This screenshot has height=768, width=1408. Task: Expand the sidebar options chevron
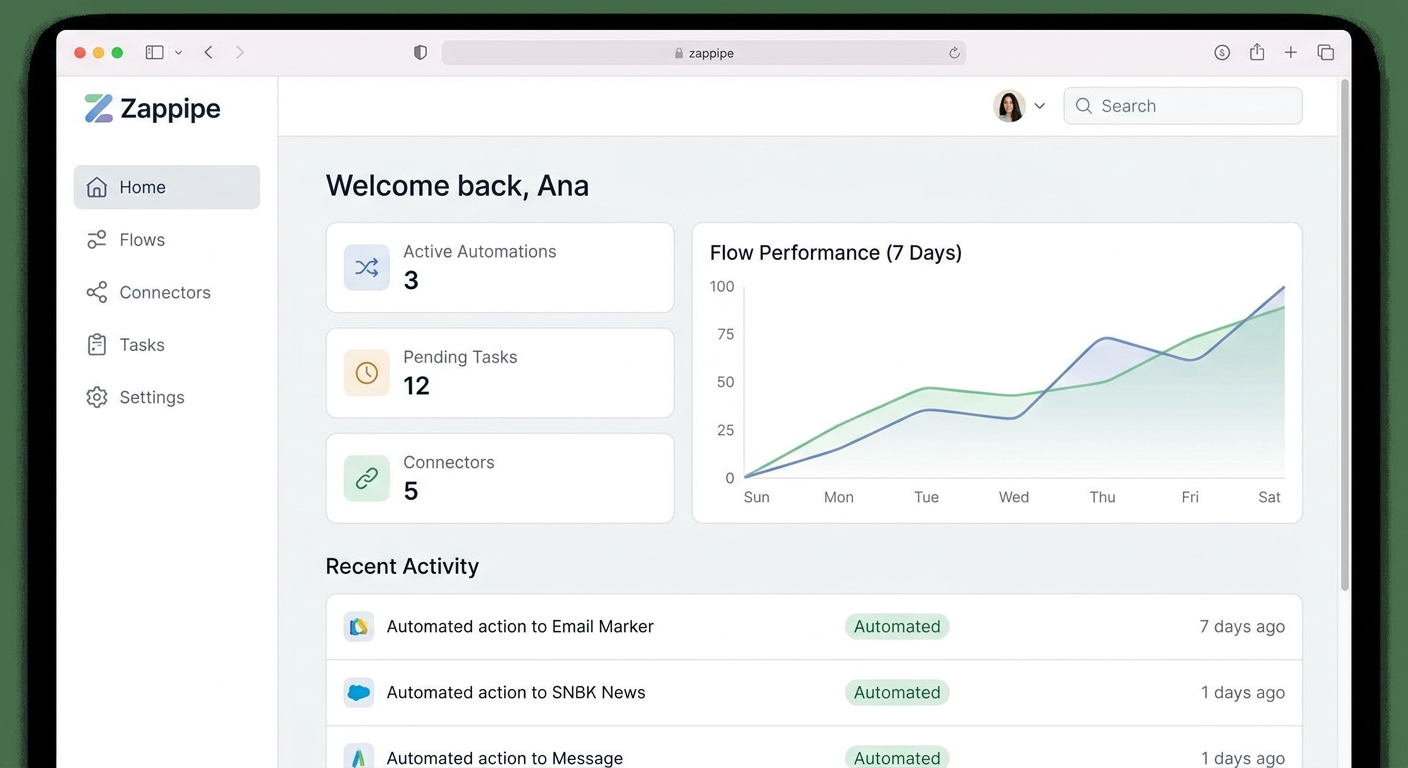coord(179,52)
